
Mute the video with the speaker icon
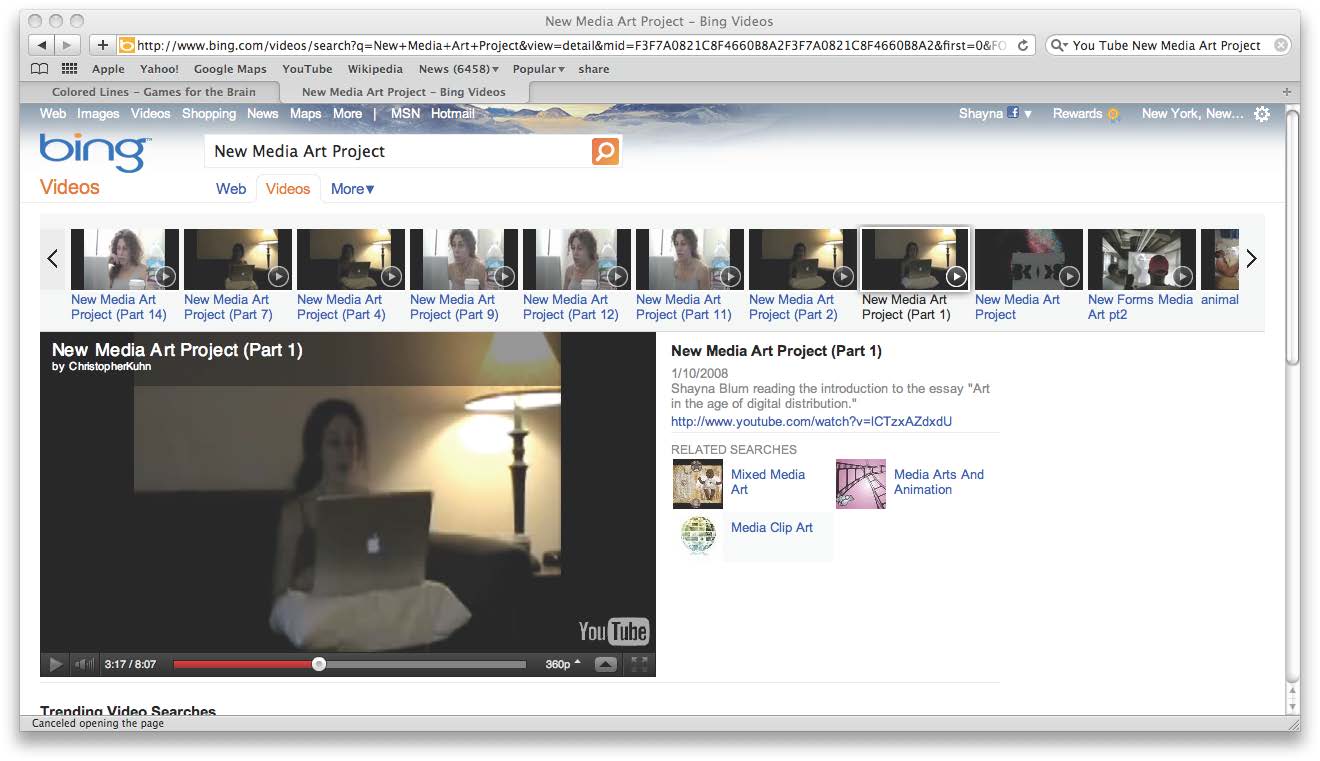[x=85, y=664]
